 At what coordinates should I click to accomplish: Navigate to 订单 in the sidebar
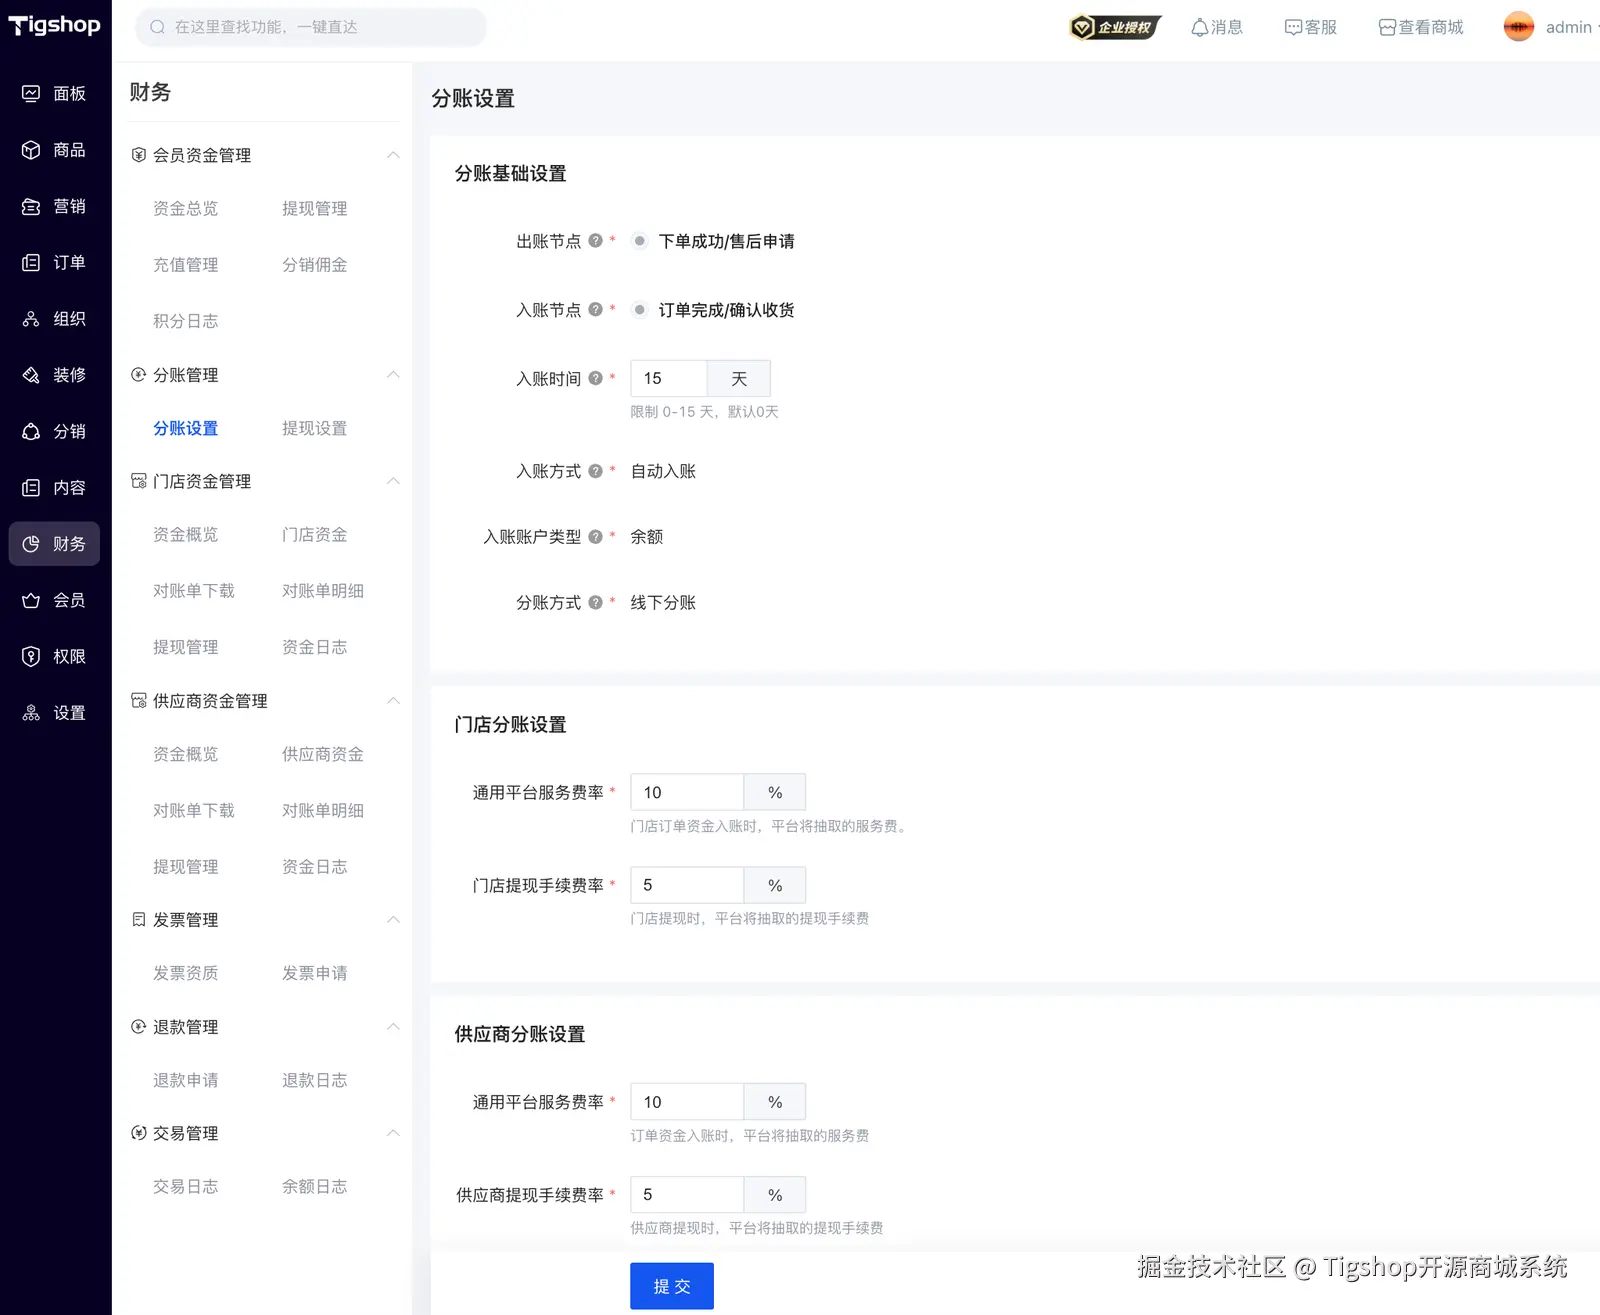pyautogui.click(x=54, y=262)
